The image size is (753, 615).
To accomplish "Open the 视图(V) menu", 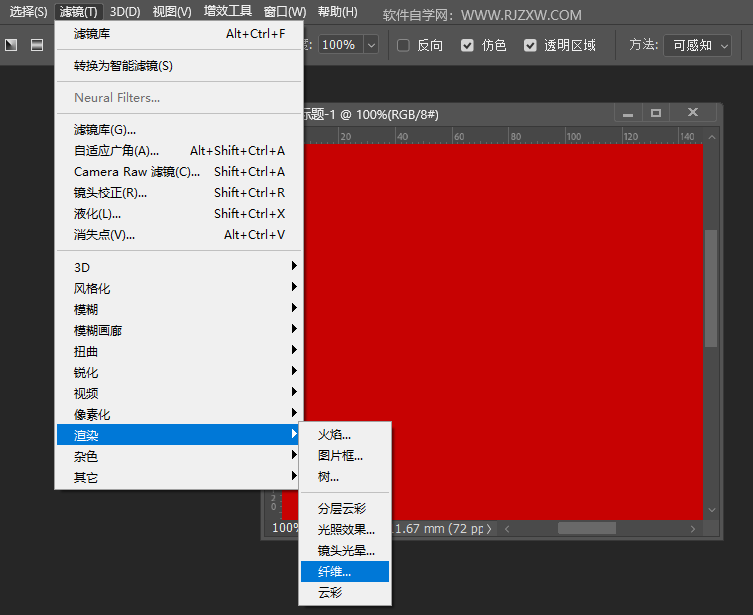I will pos(172,12).
